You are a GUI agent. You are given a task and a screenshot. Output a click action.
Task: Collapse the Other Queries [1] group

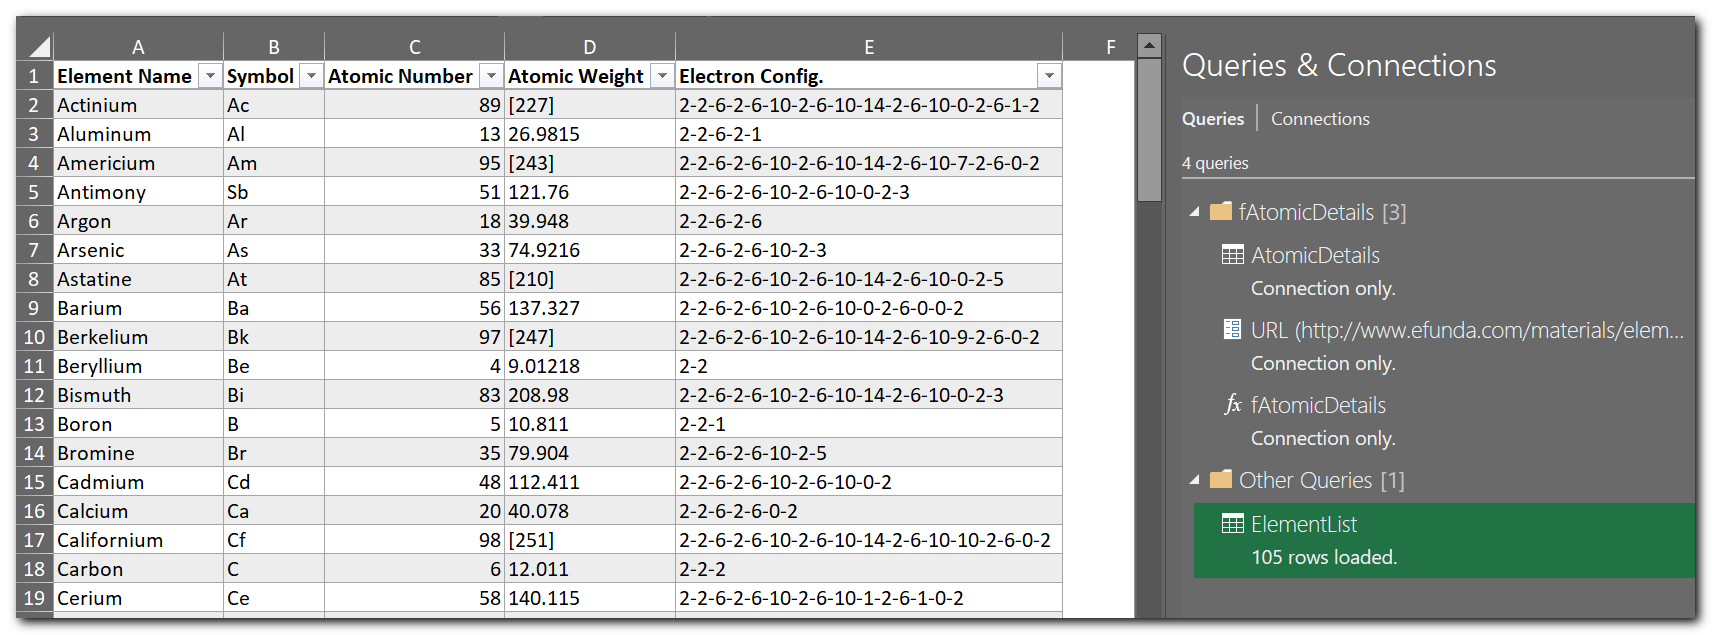pyautogui.click(x=1194, y=480)
